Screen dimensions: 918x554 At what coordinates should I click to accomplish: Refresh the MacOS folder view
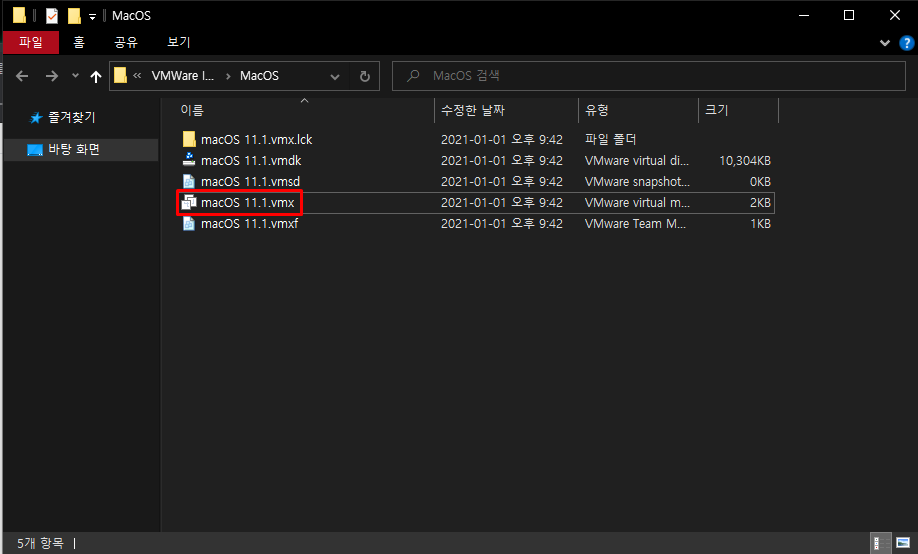click(x=364, y=76)
